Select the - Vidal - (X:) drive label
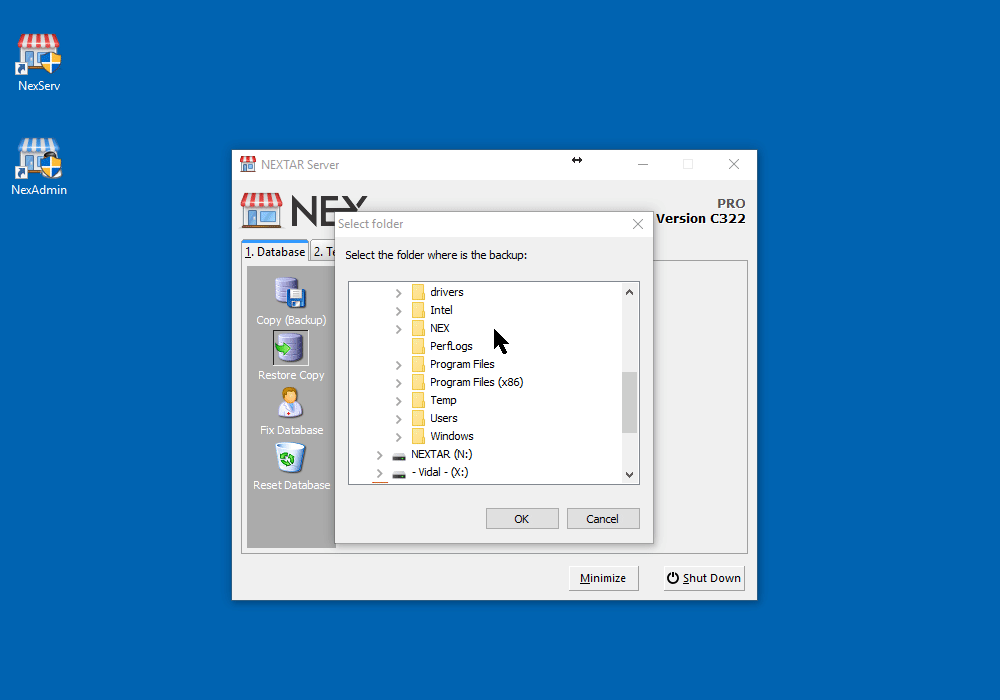This screenshot has width=1000, height=700. [439, 472]
